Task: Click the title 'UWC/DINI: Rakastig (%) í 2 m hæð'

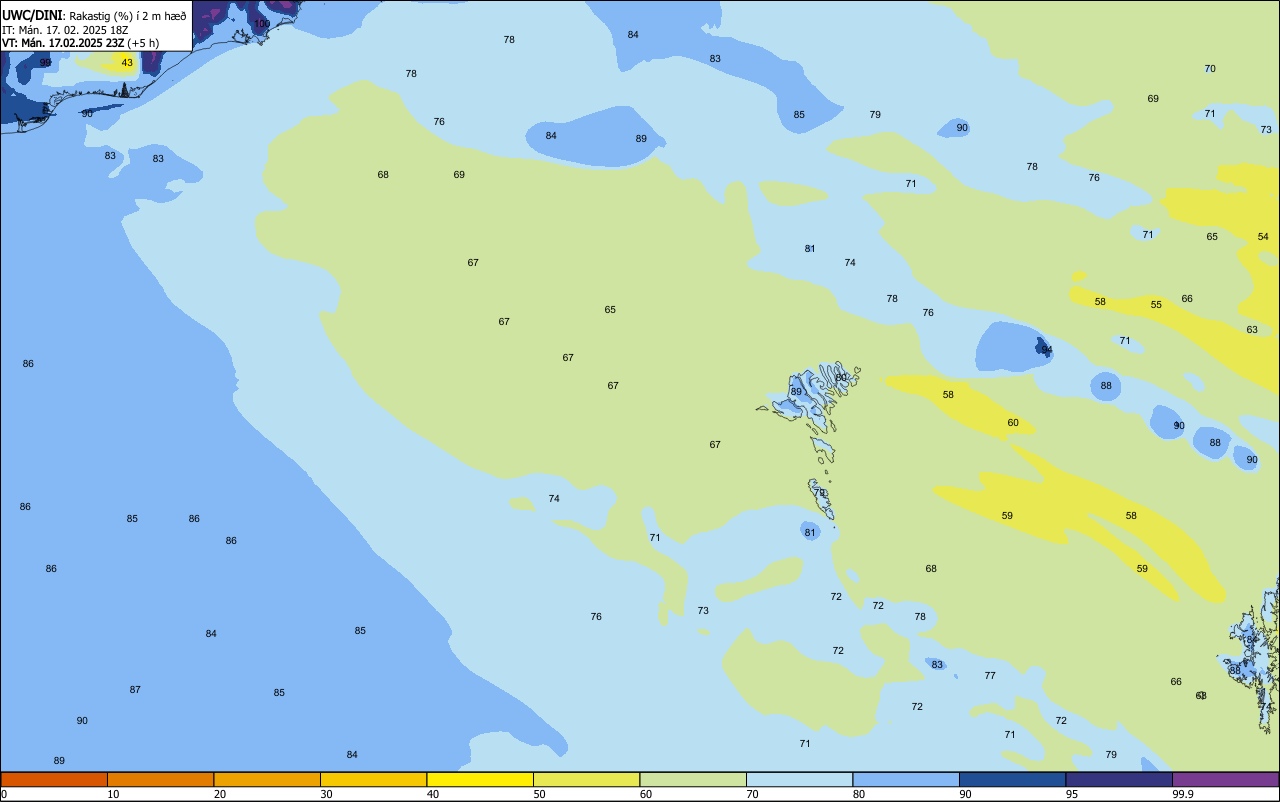Action: point(94,16)
